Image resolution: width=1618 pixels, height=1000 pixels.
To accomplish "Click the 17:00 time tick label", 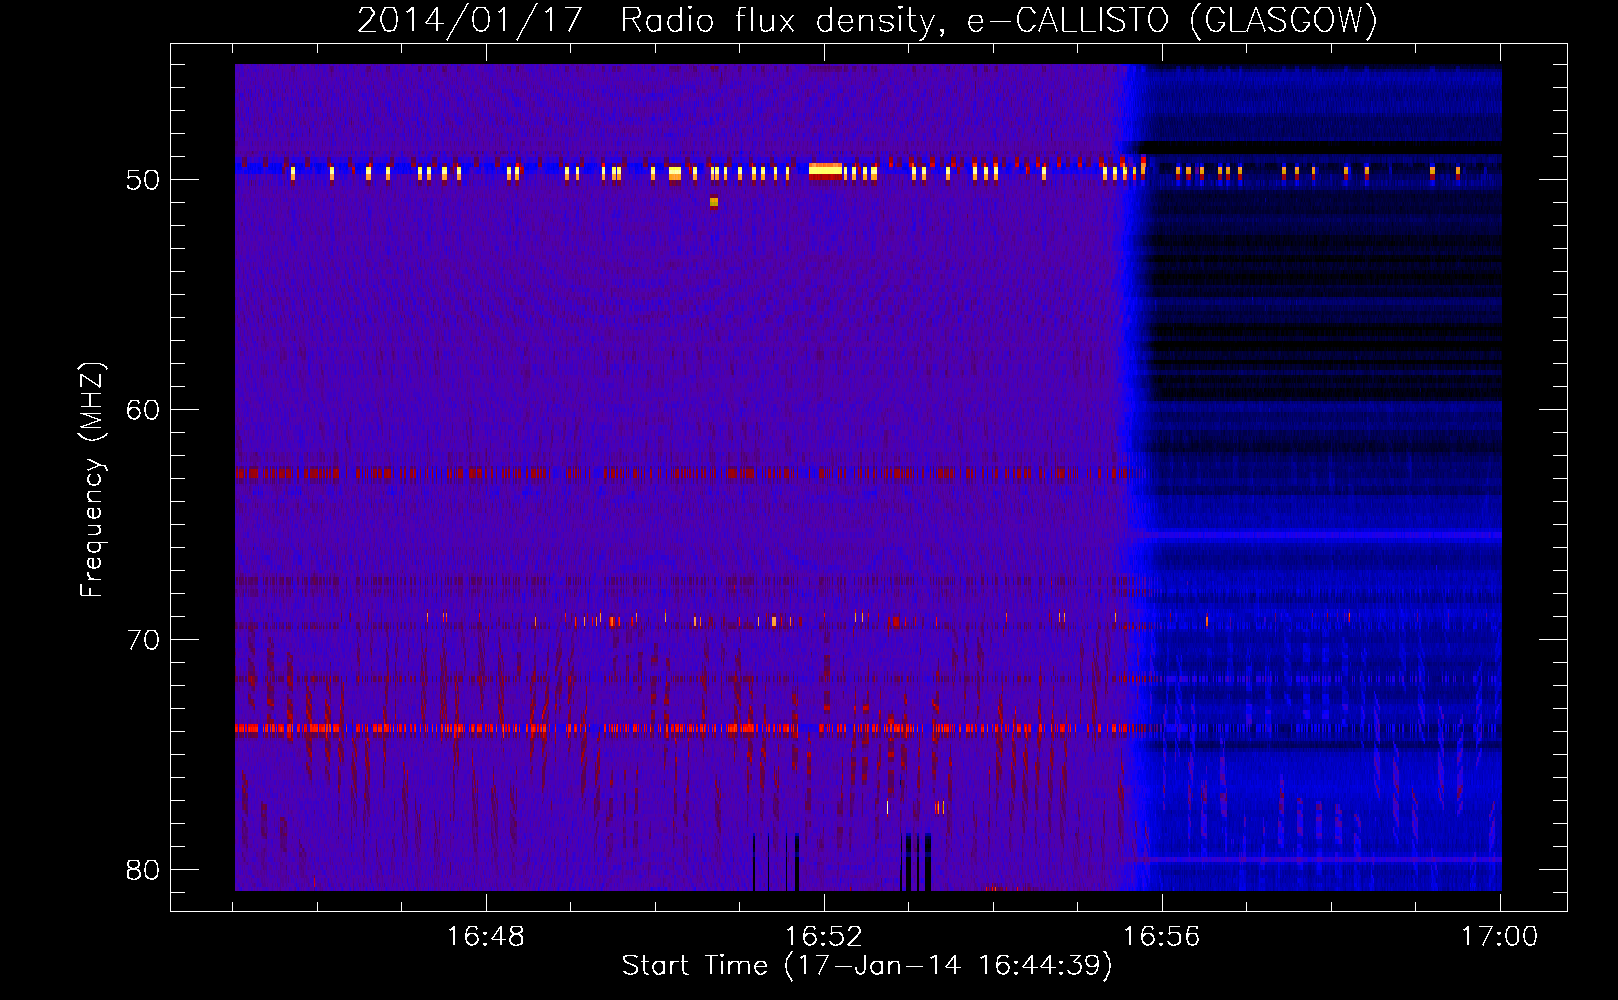I will click(x=1499, y=937).
